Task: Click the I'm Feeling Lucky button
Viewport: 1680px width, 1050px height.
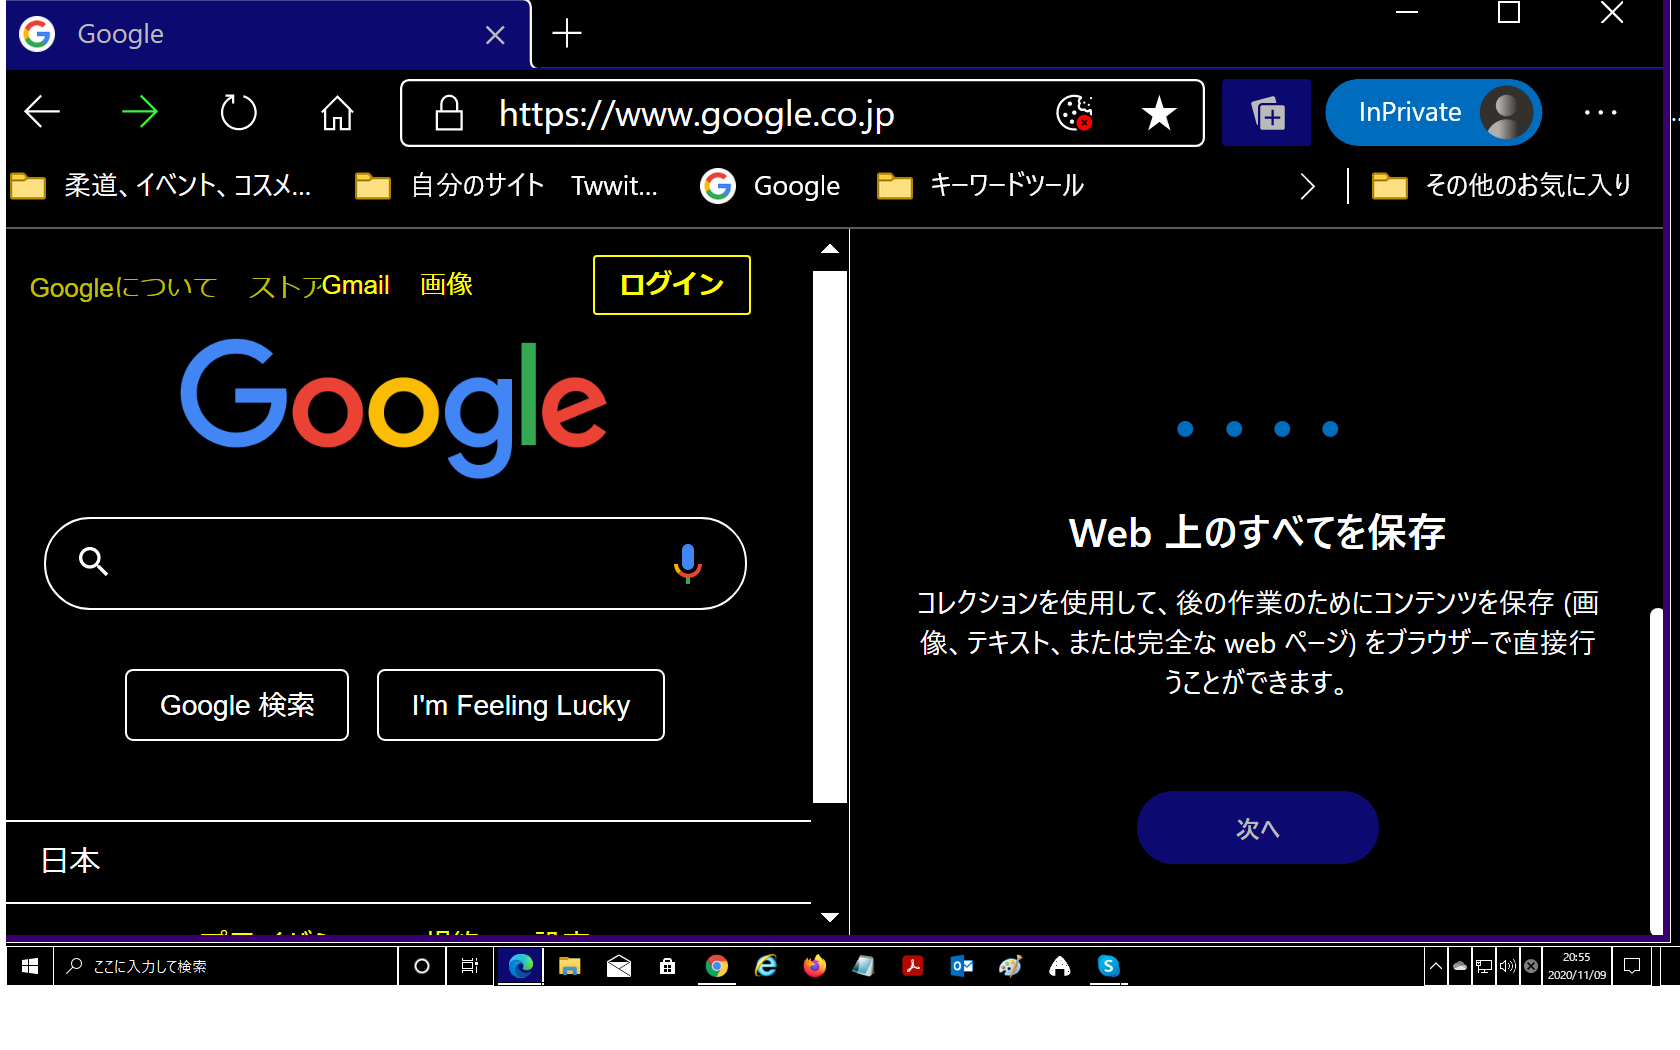Action: [x=521, y=705]
